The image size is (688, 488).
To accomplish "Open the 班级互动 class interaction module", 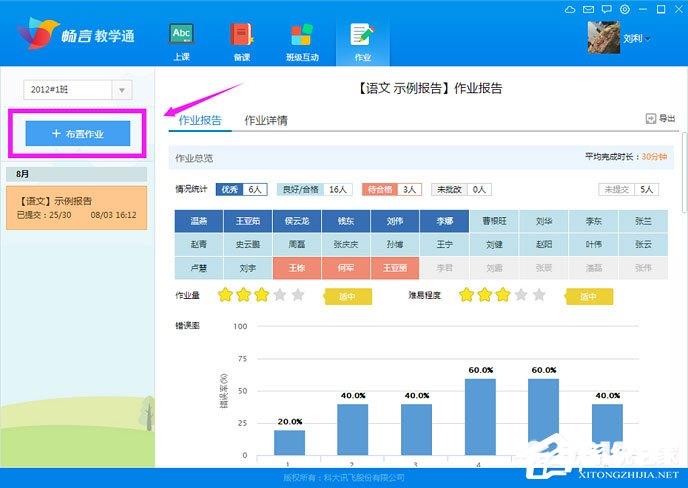I will (x=302, y=42).
